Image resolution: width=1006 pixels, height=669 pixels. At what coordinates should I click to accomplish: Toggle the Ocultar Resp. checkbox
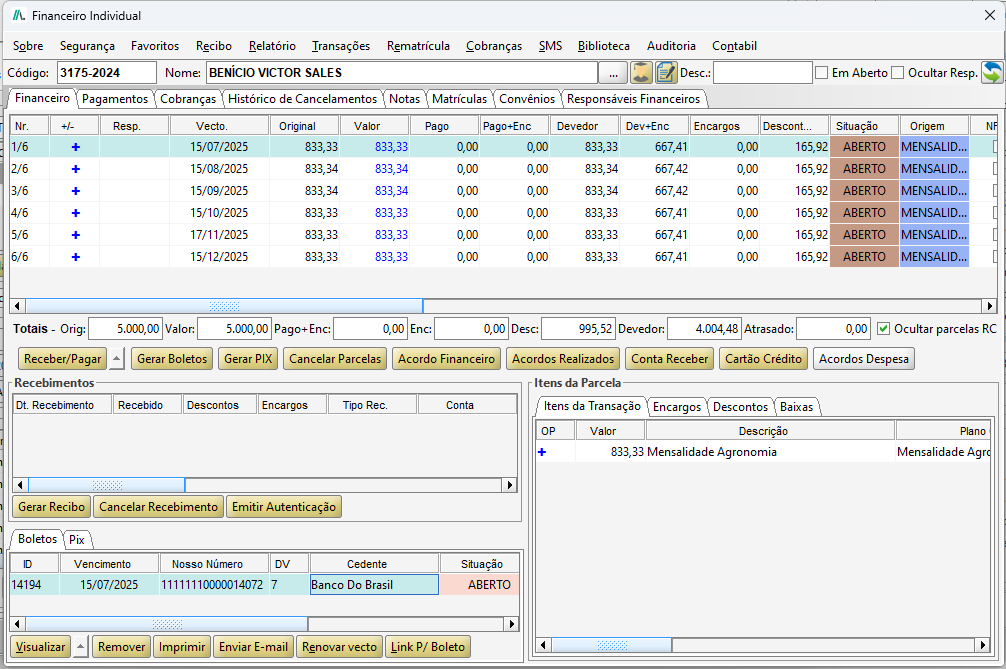[898, 72]
